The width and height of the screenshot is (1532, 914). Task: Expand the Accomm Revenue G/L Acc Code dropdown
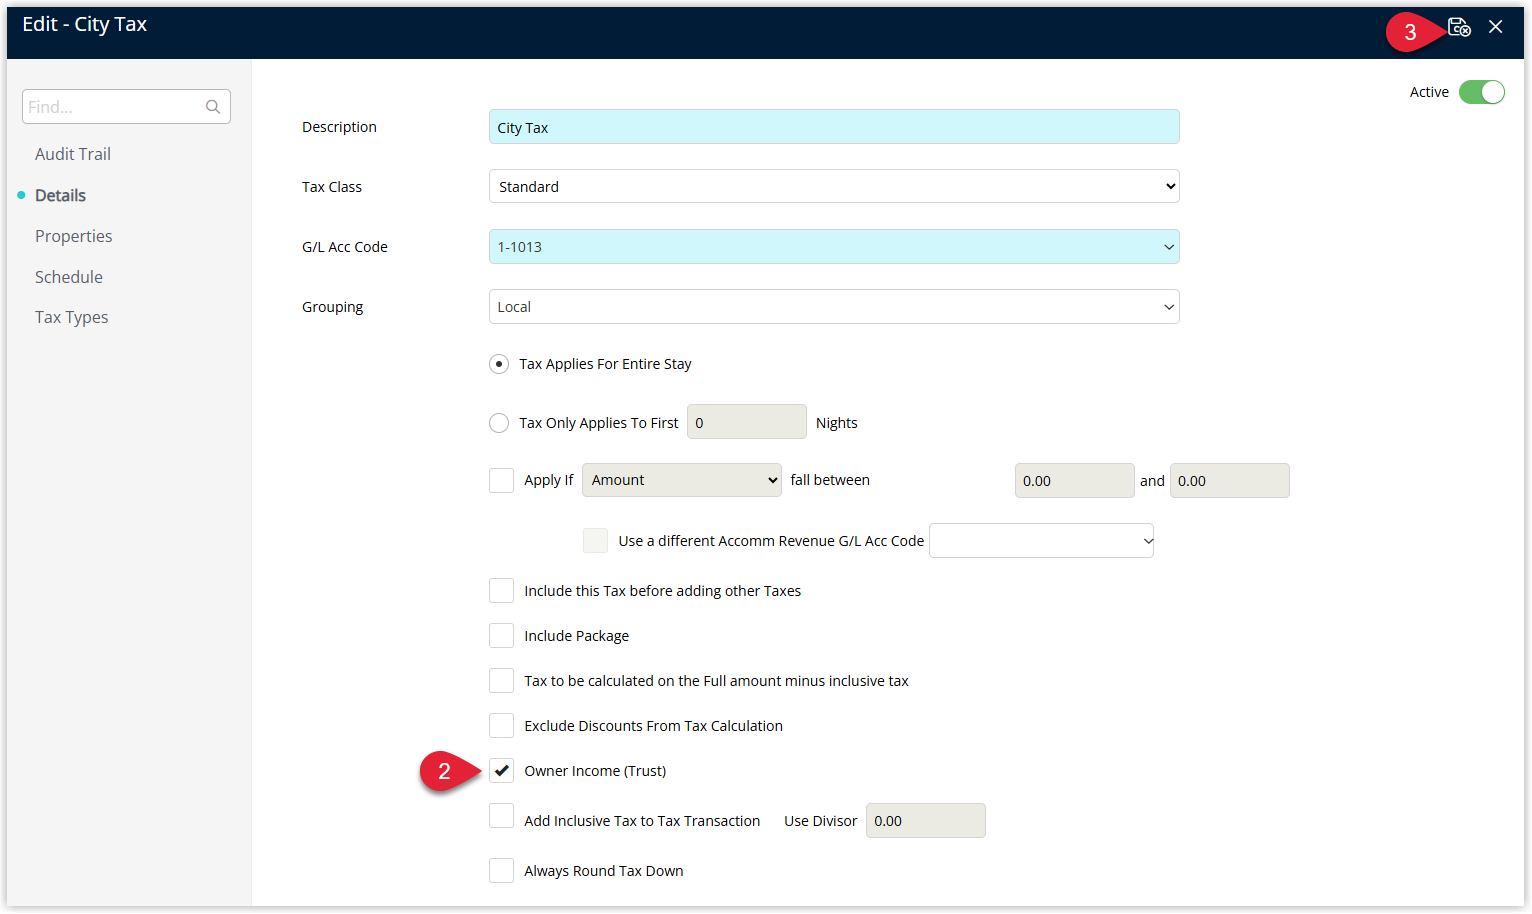click(x=1041, y=541)
